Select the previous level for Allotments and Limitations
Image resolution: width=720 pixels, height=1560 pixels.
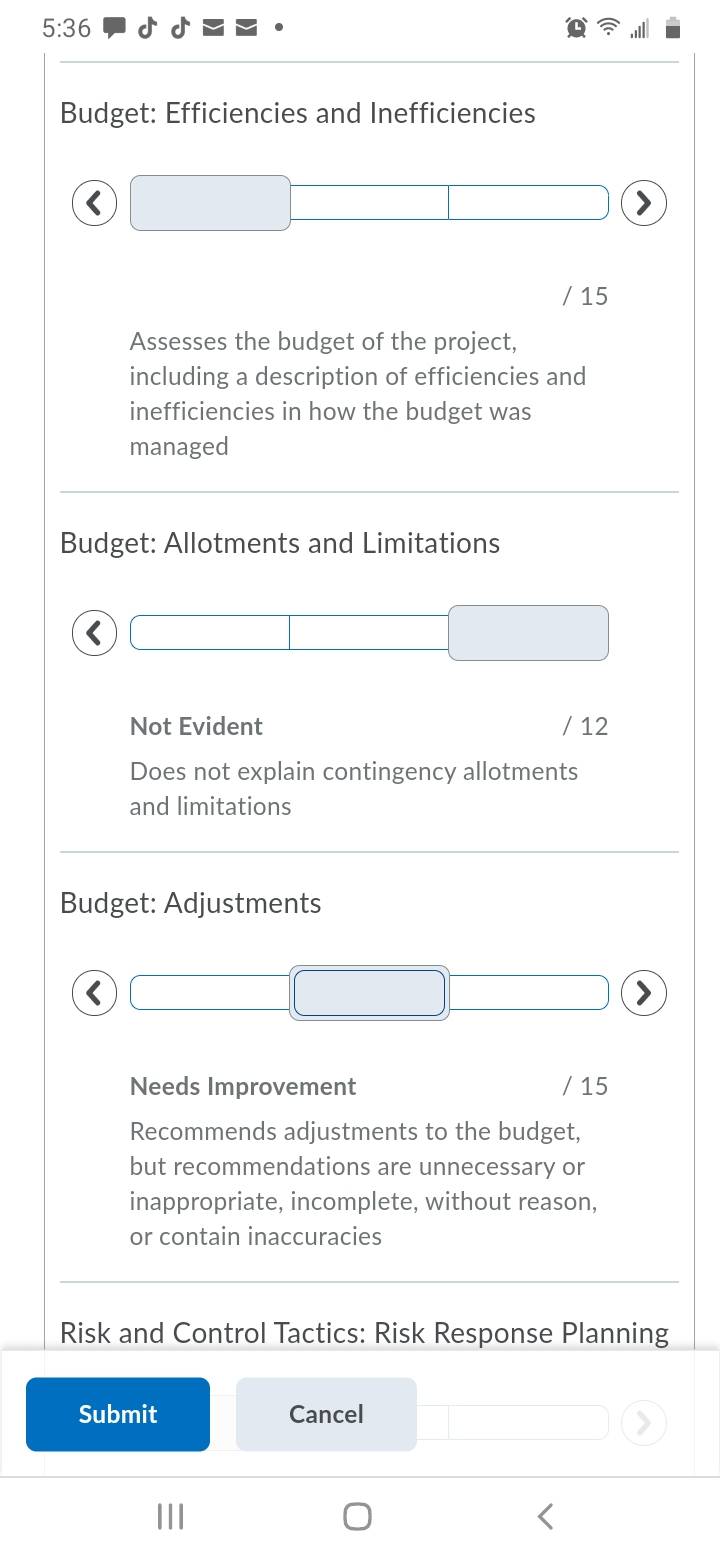pyautogui.click(x=95, y=633)
